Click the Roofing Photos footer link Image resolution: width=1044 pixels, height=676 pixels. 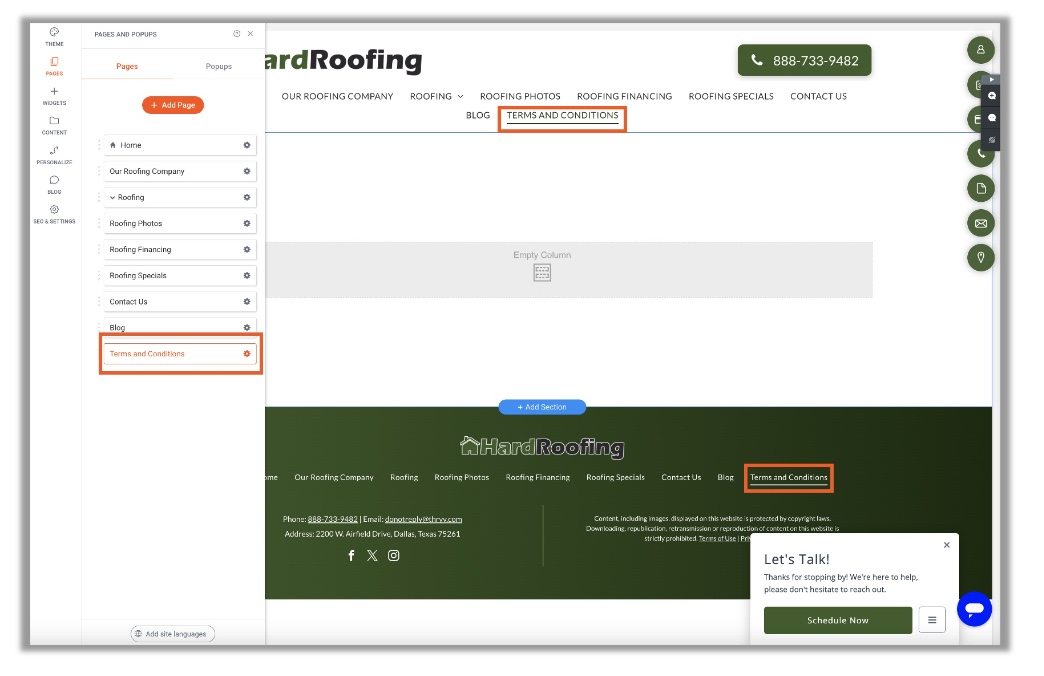(x=461, y=477)
